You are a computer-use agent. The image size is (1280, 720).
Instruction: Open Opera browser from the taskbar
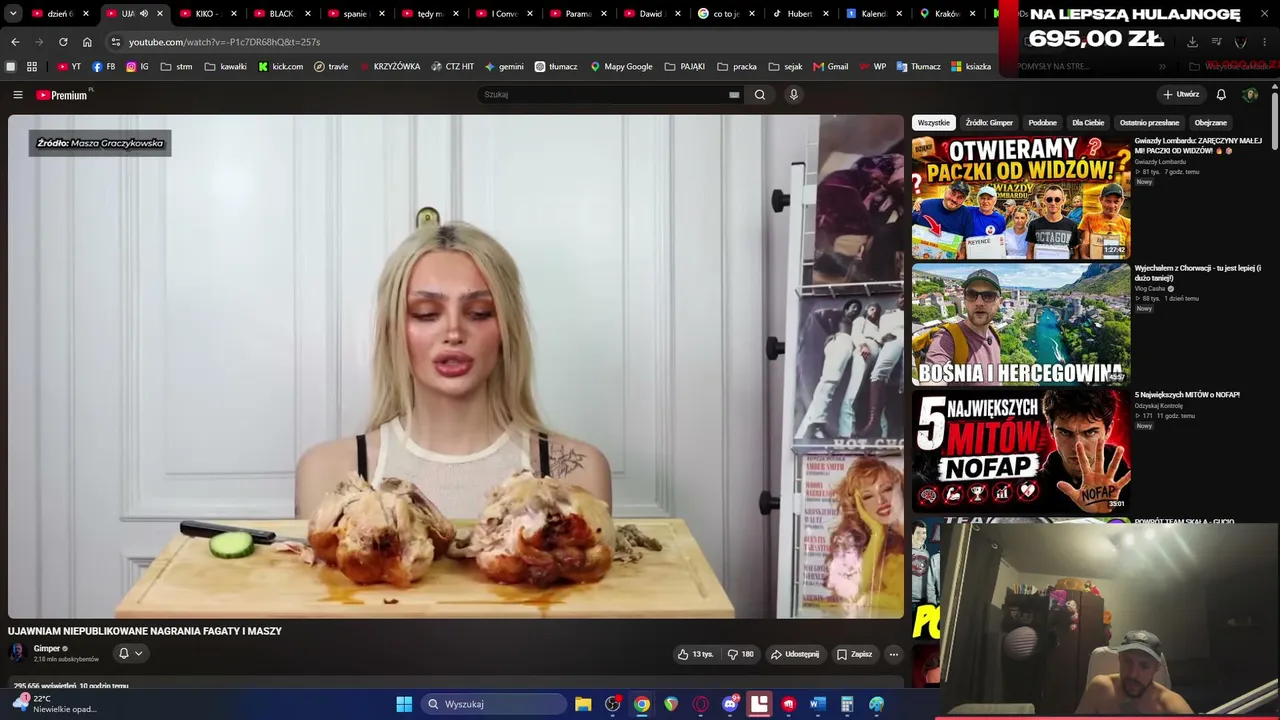click(701, 704)
